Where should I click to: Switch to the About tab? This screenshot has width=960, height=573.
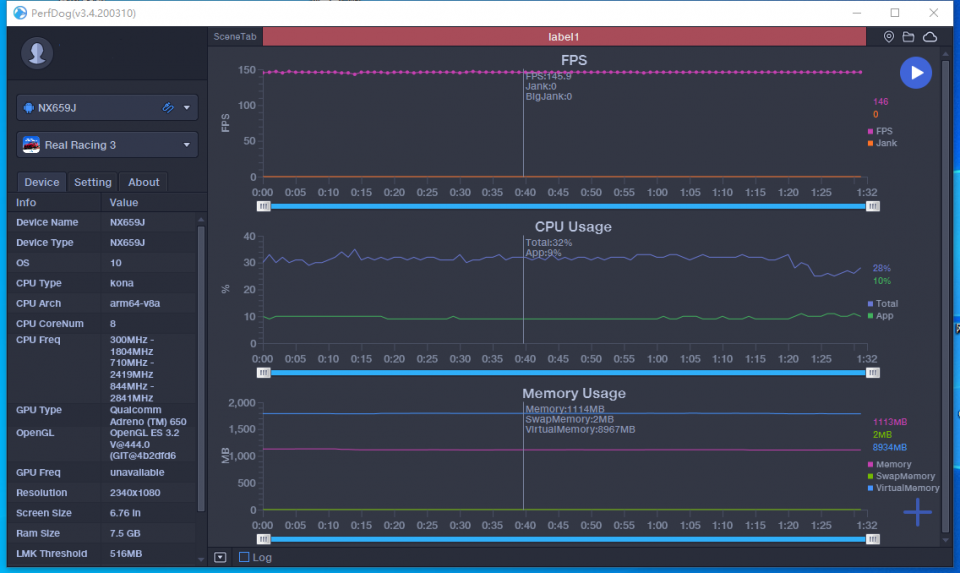tap(144, 182)
